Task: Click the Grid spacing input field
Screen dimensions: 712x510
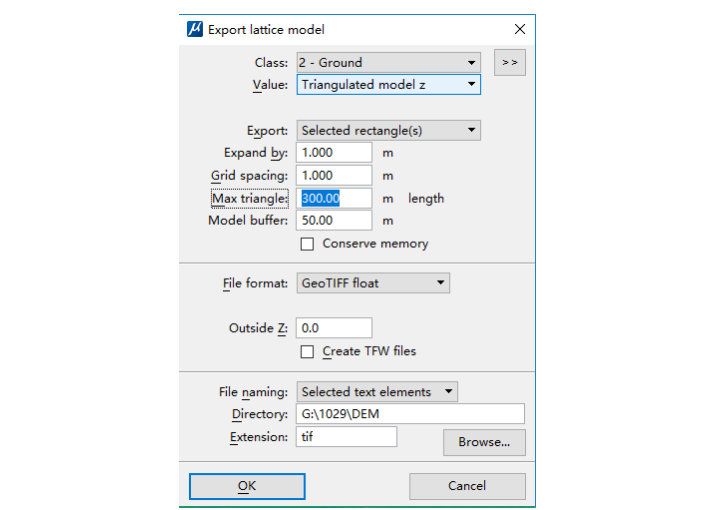Action: pyautogui.click(x=334, y=176)
